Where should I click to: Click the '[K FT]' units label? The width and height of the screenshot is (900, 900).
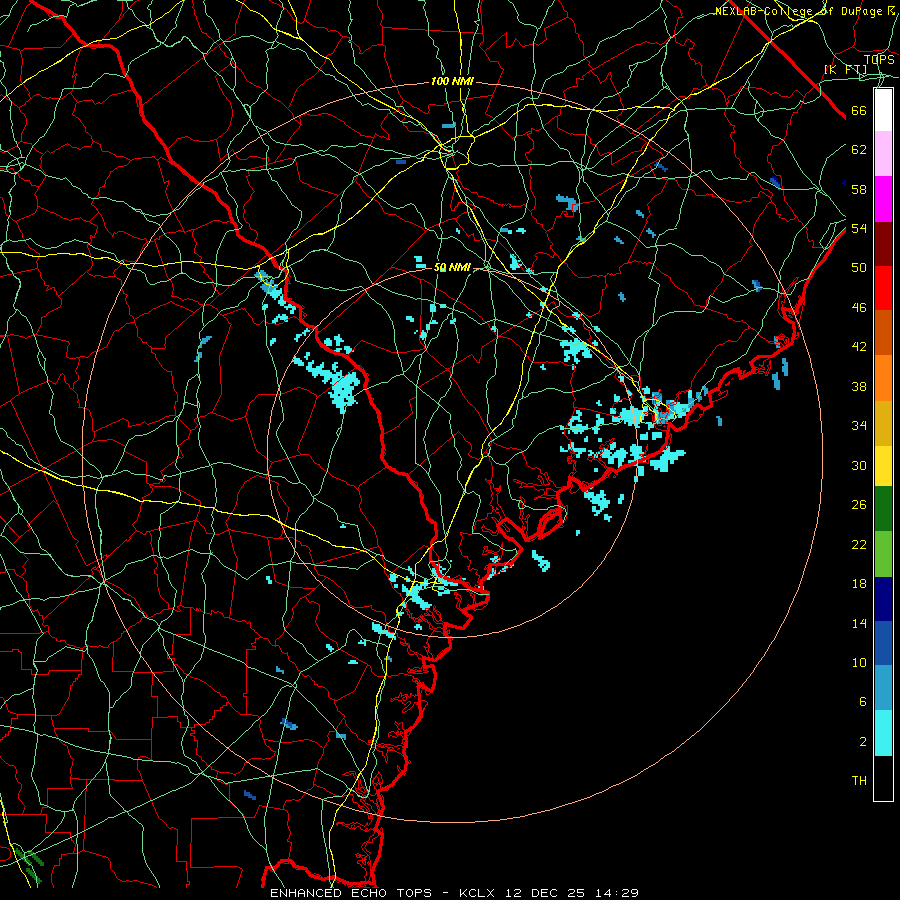coord(845,69)
